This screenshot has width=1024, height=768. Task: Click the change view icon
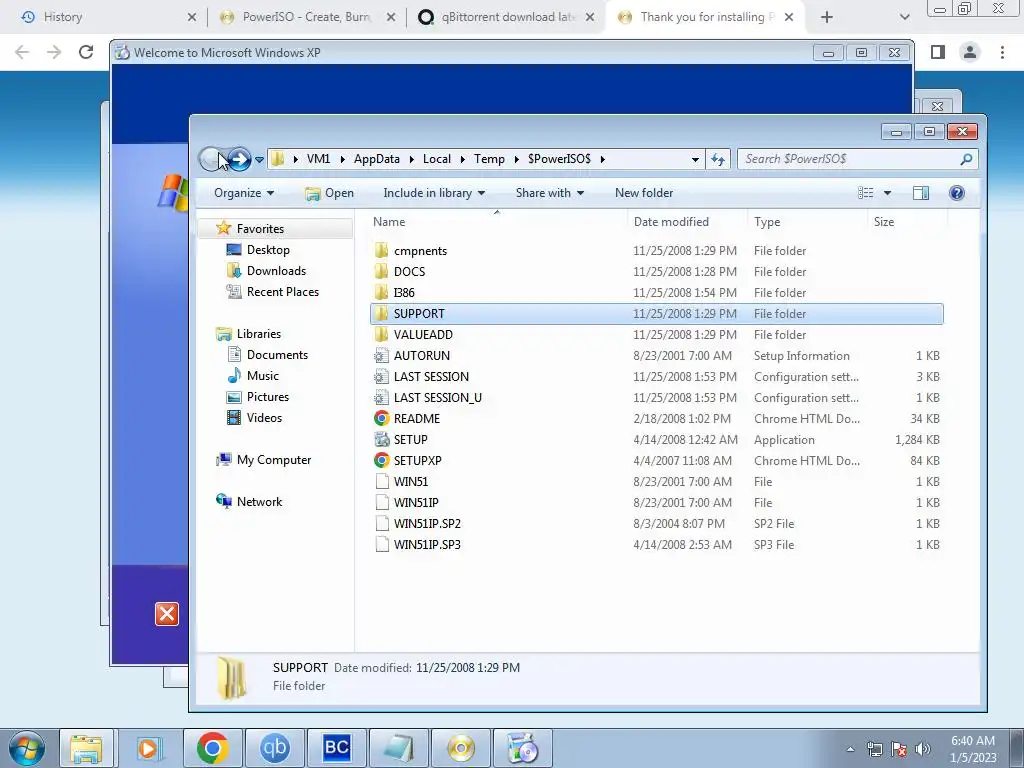click(865, 193)
